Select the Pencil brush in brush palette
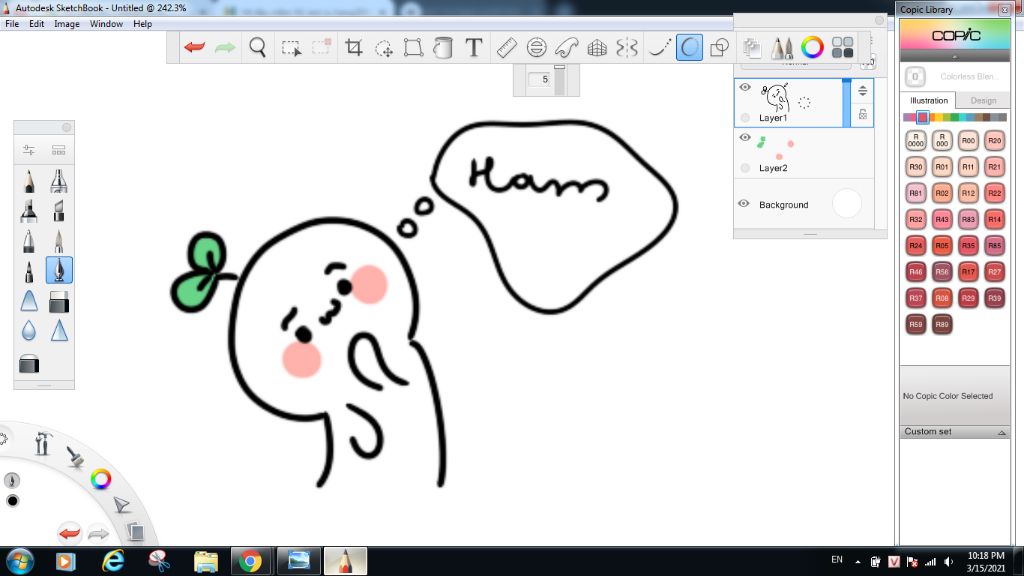This screenshot has height=576, width=1024. 29,181
